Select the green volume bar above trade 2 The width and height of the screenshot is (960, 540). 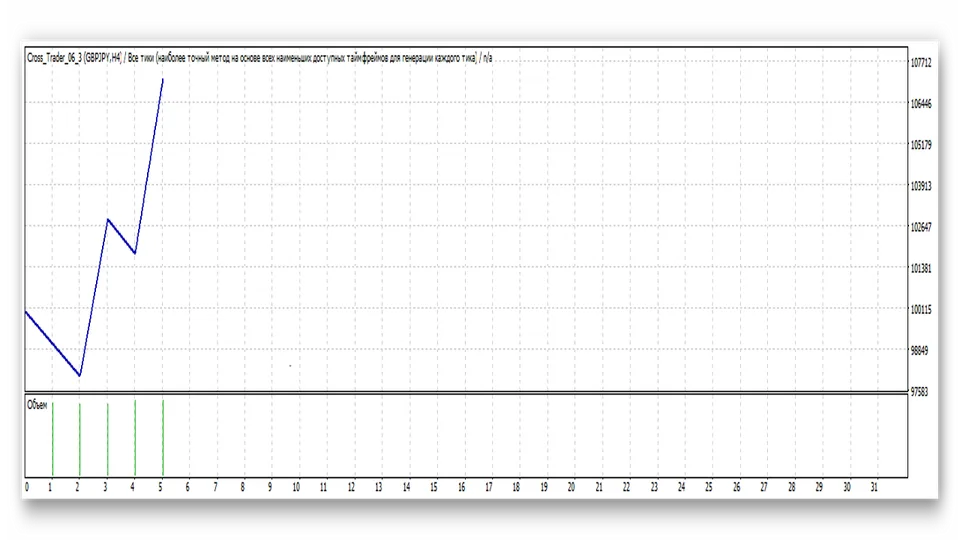tap(80, 440)
